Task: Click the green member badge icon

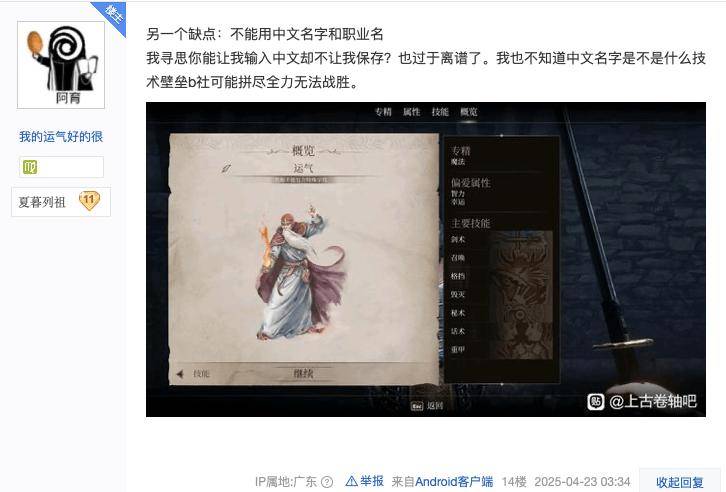Action: [x=30, y=167]
